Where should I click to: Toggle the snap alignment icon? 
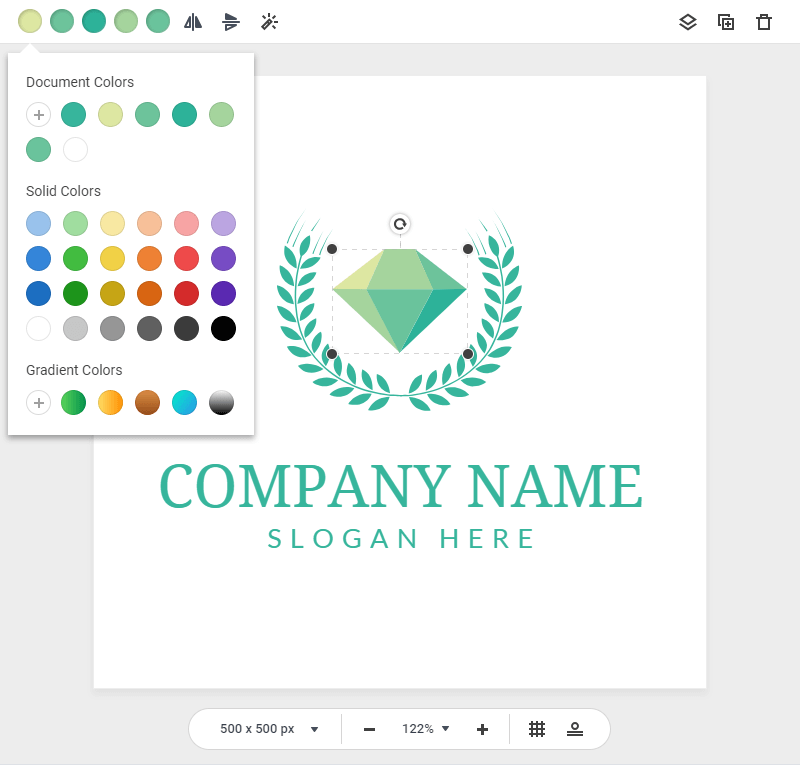click(575, 729)
